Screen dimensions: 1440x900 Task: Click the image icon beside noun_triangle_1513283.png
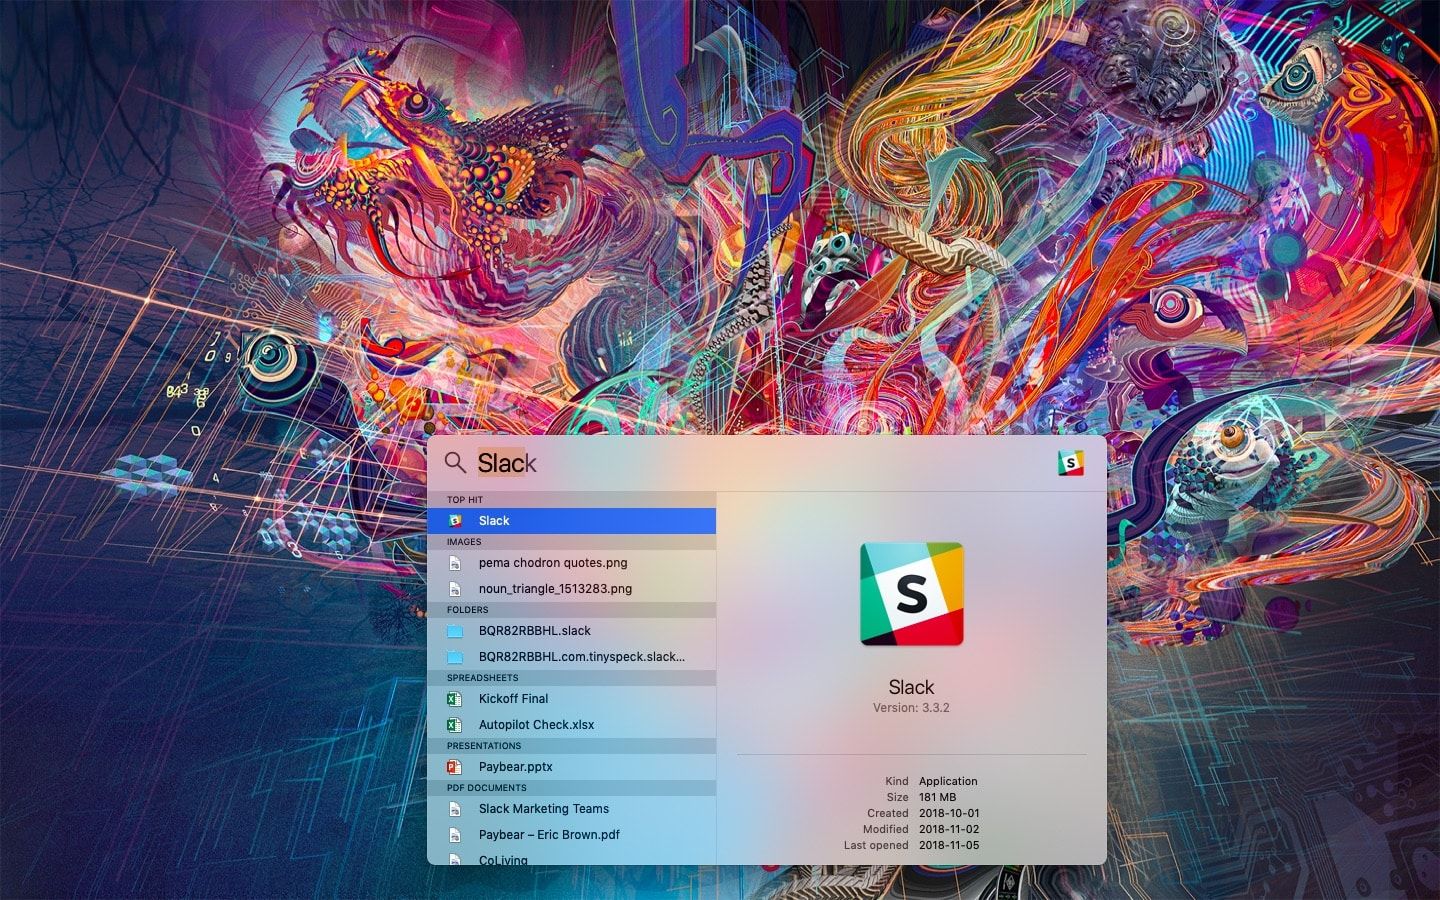454,589
